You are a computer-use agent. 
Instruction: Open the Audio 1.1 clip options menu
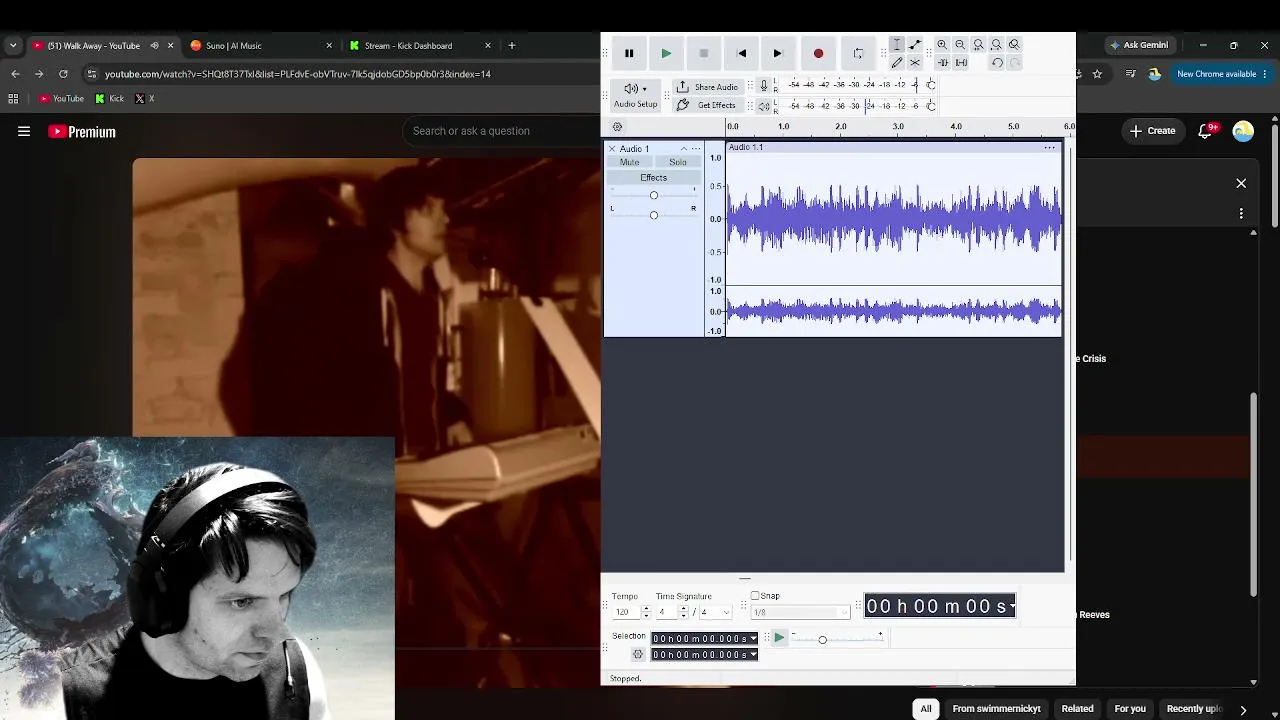click(1050, 148)
